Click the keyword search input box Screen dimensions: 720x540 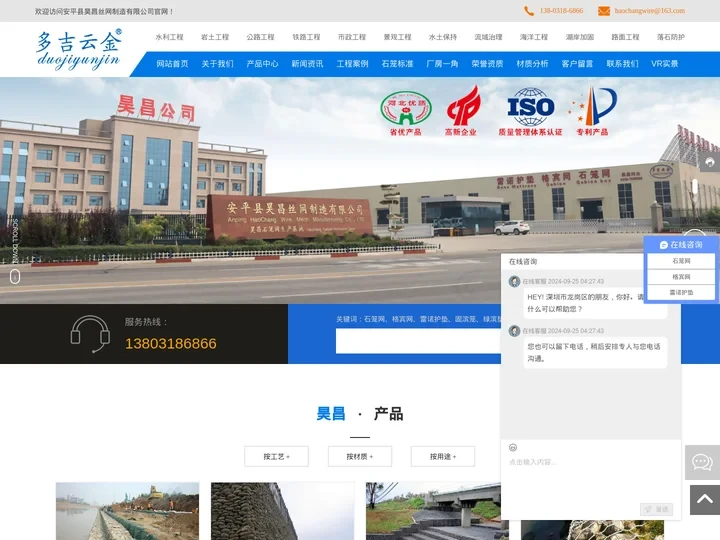(418, 342)
